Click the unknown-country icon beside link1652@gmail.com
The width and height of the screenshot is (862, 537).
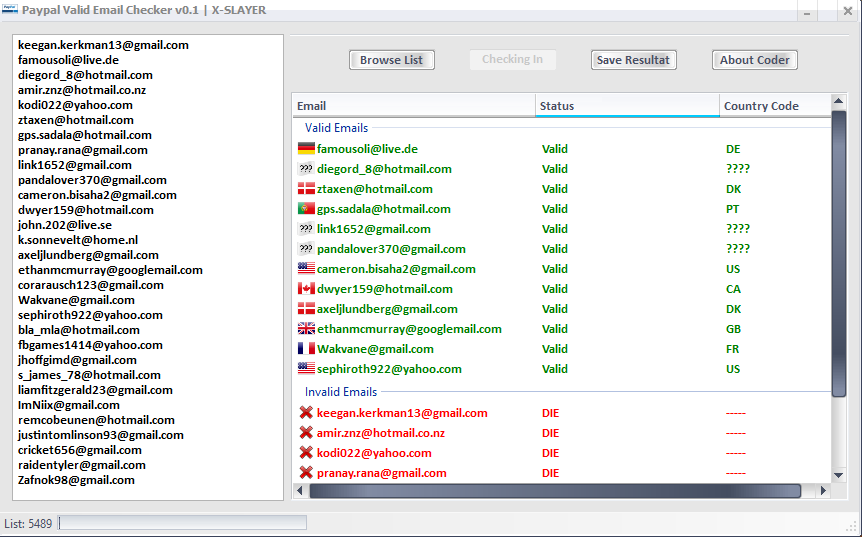306,229
